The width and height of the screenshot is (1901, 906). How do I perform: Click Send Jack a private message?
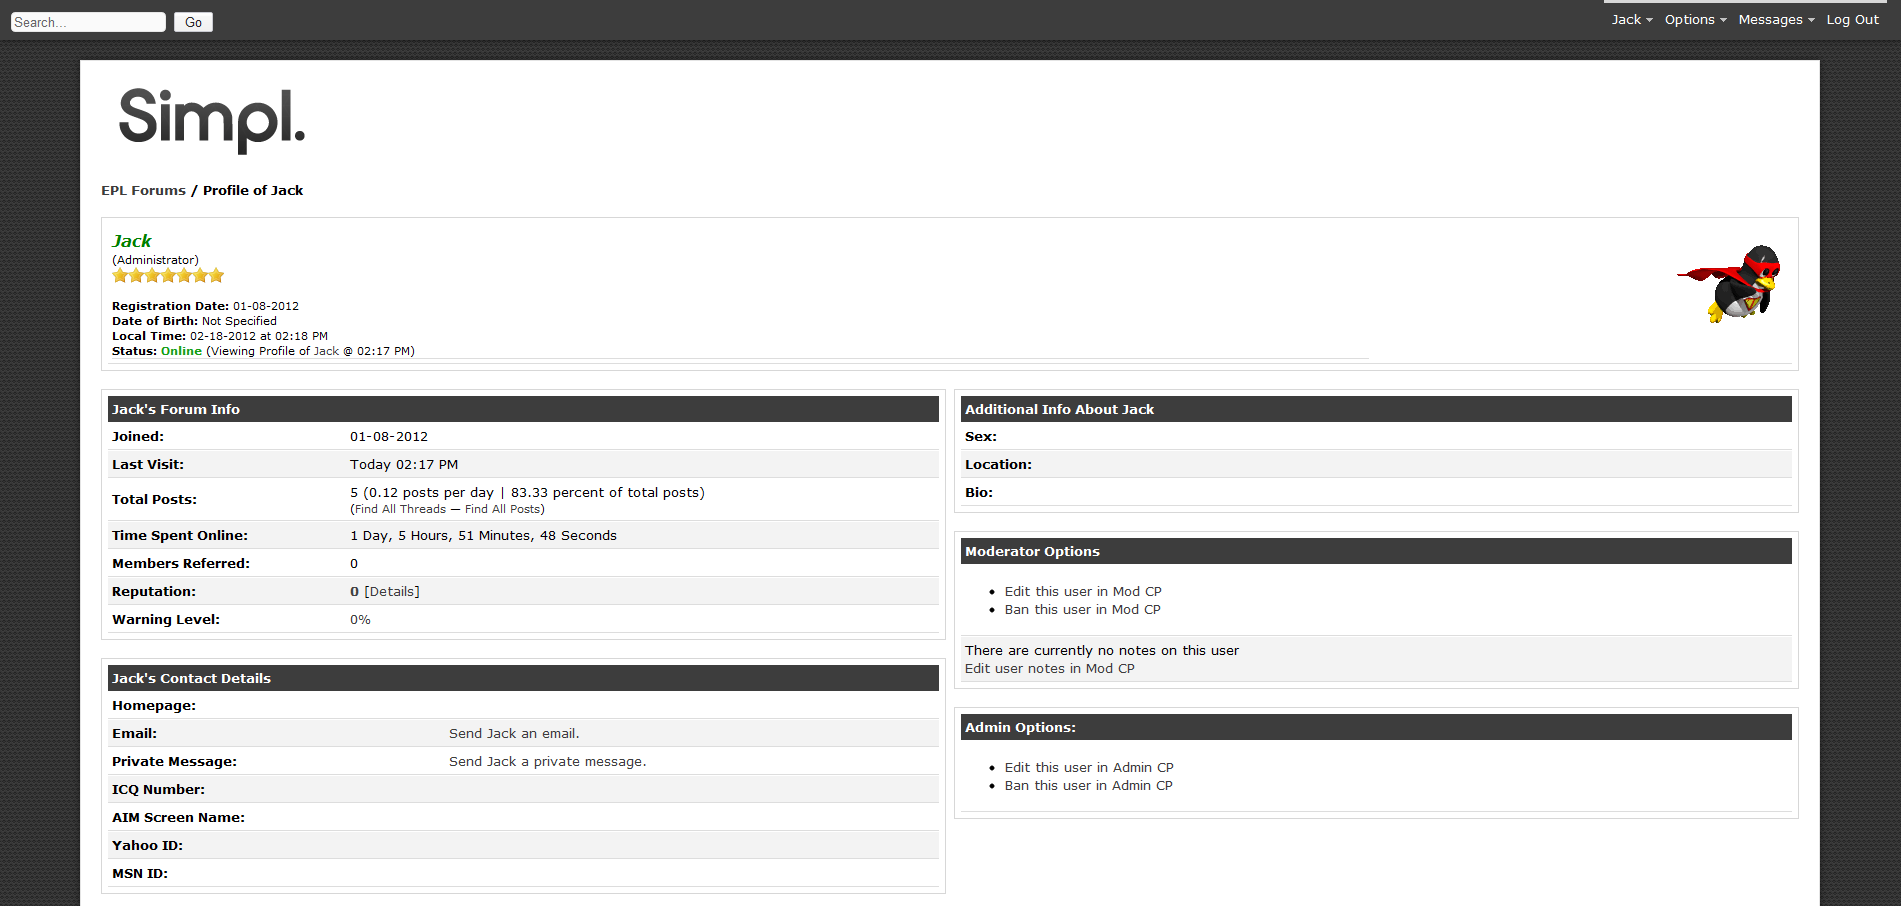coord(547,762)
